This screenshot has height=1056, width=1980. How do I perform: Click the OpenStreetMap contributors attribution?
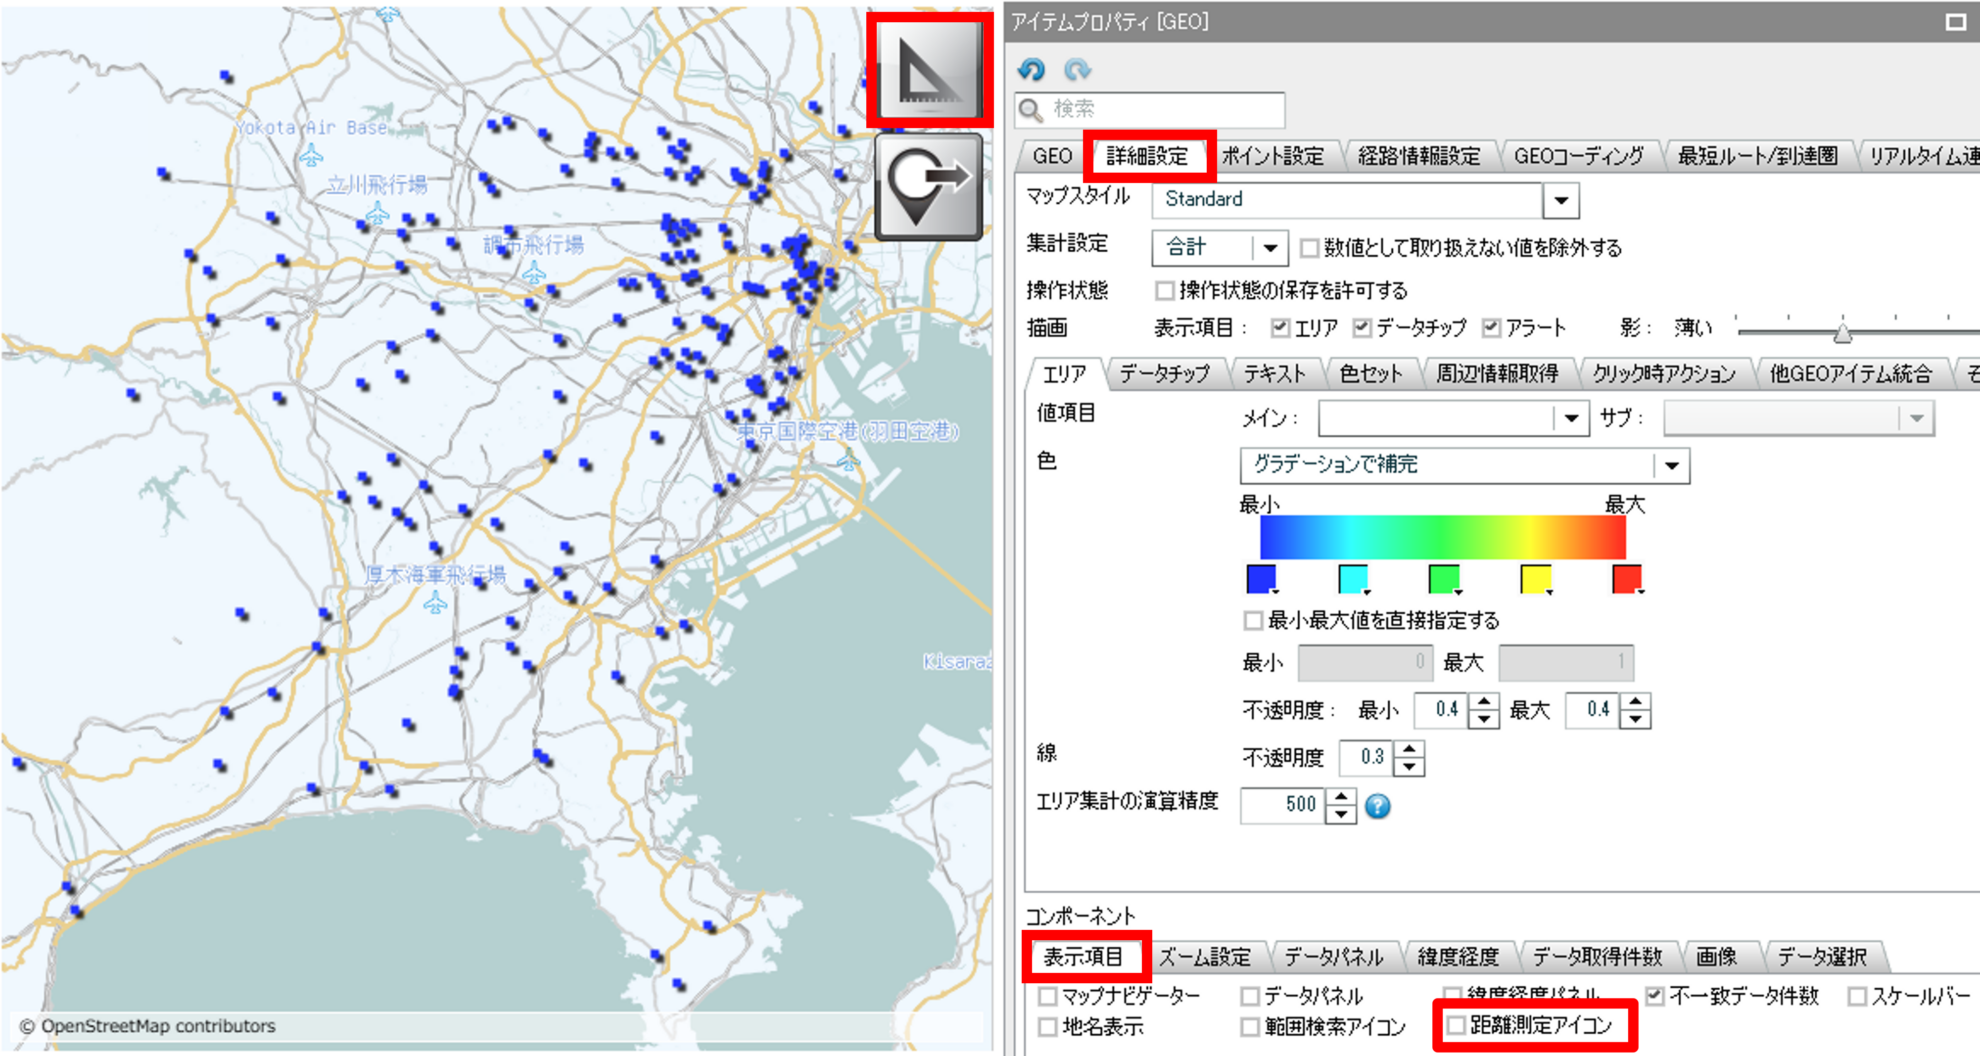pyautogui.click(x=147, y=1027)
